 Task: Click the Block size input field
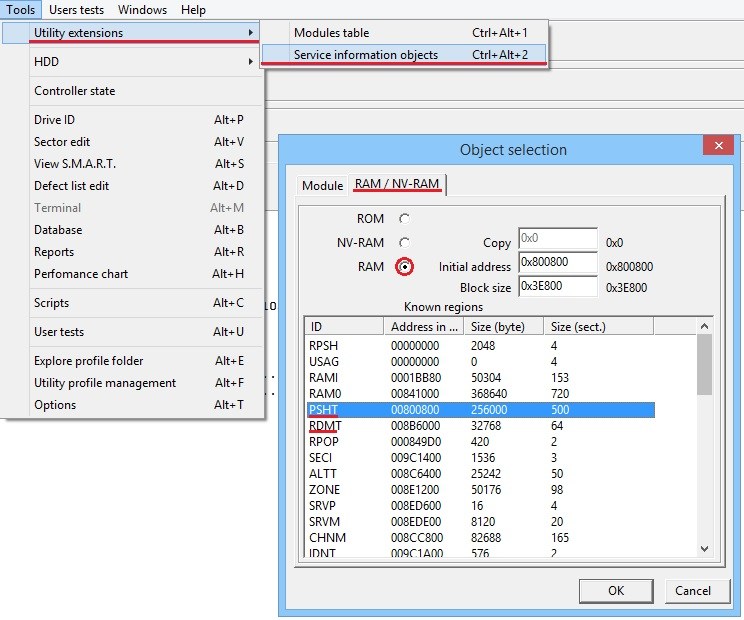coord(558,286)
